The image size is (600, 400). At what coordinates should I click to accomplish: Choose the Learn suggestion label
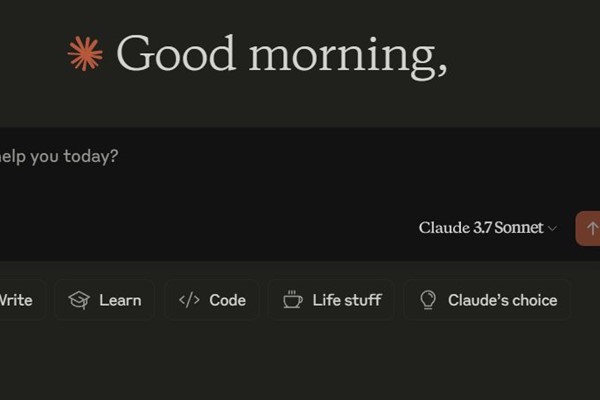click(x=120, y=300)
